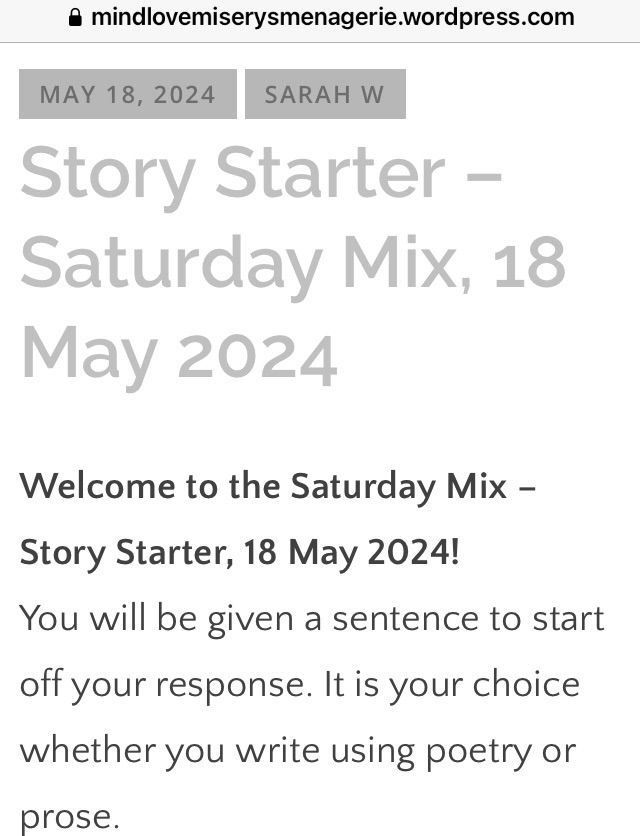Click the final word 'prose.'
Image resolution: width=640 pixels, height=836 pixels.
pyautogui.click(x=70, y=818)
